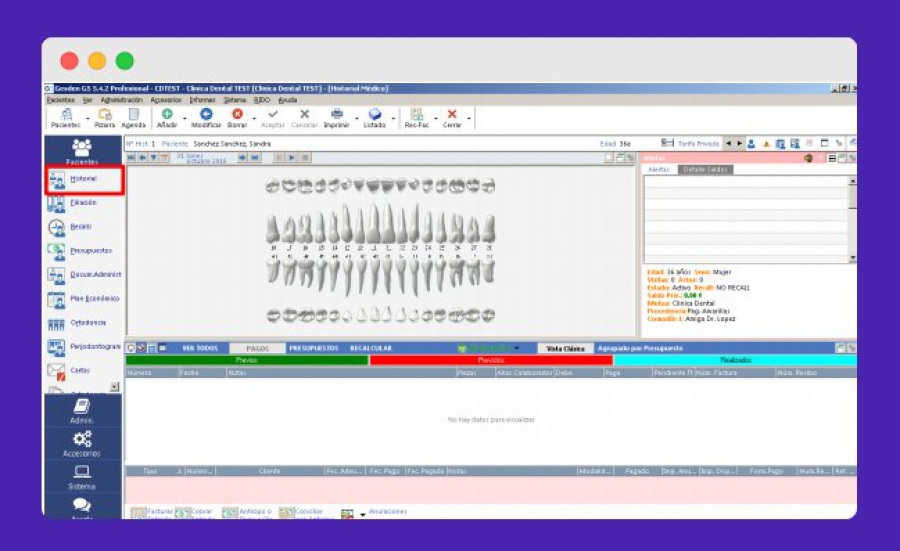900x551 pixels.
Task: Click the red Previstos bar
Action: point(491,360)
